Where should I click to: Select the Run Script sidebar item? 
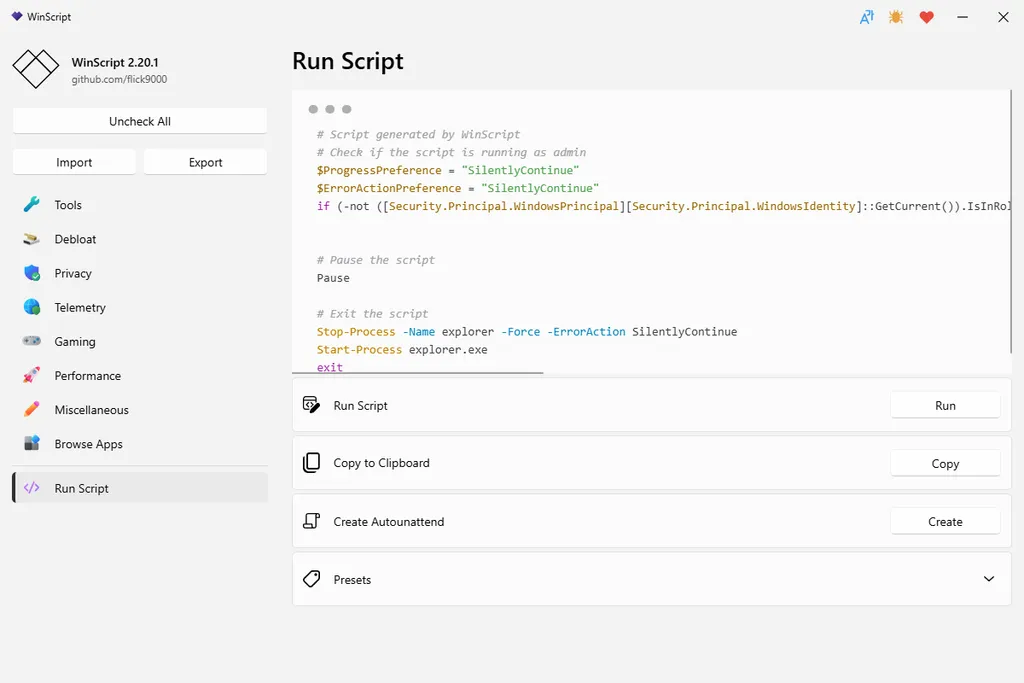pyautogui.click(x=140, y=488)
